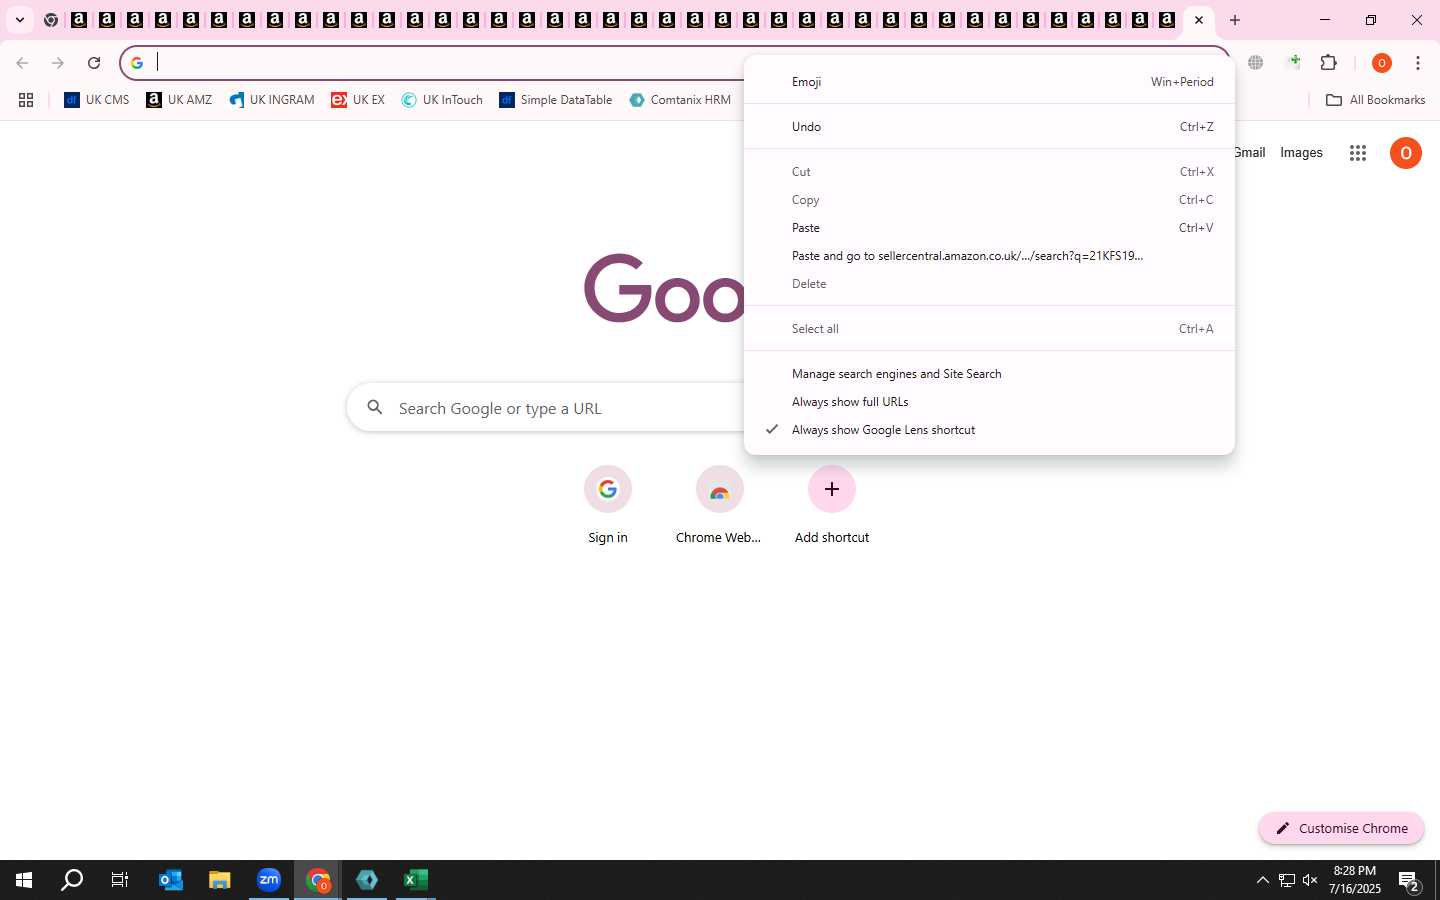1440x900 pixels.
Task: Switch to the Chrome-icon tab
Action: point(51,20)
